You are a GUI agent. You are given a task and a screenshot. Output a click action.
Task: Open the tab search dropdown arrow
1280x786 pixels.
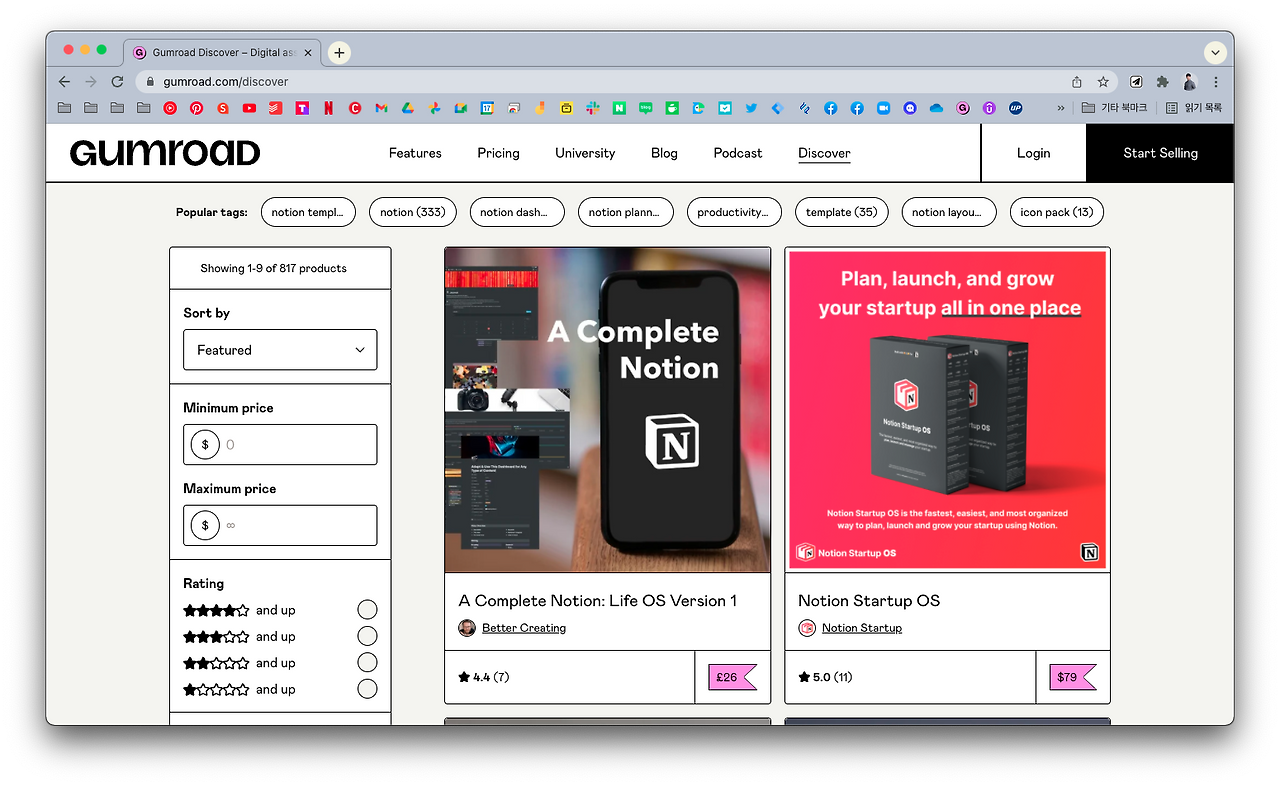(x=1215, y=53)
